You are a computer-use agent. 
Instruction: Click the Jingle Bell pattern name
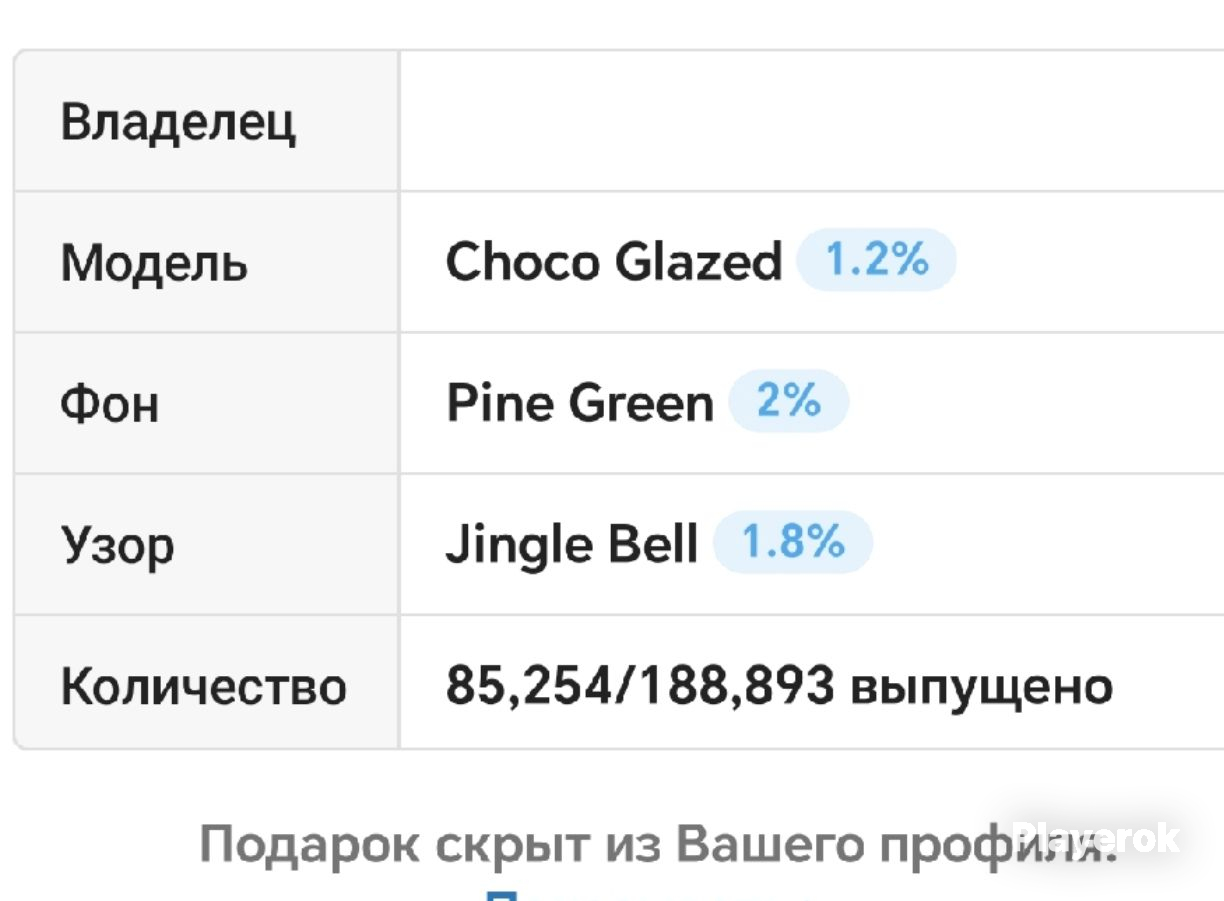(571, 545)
